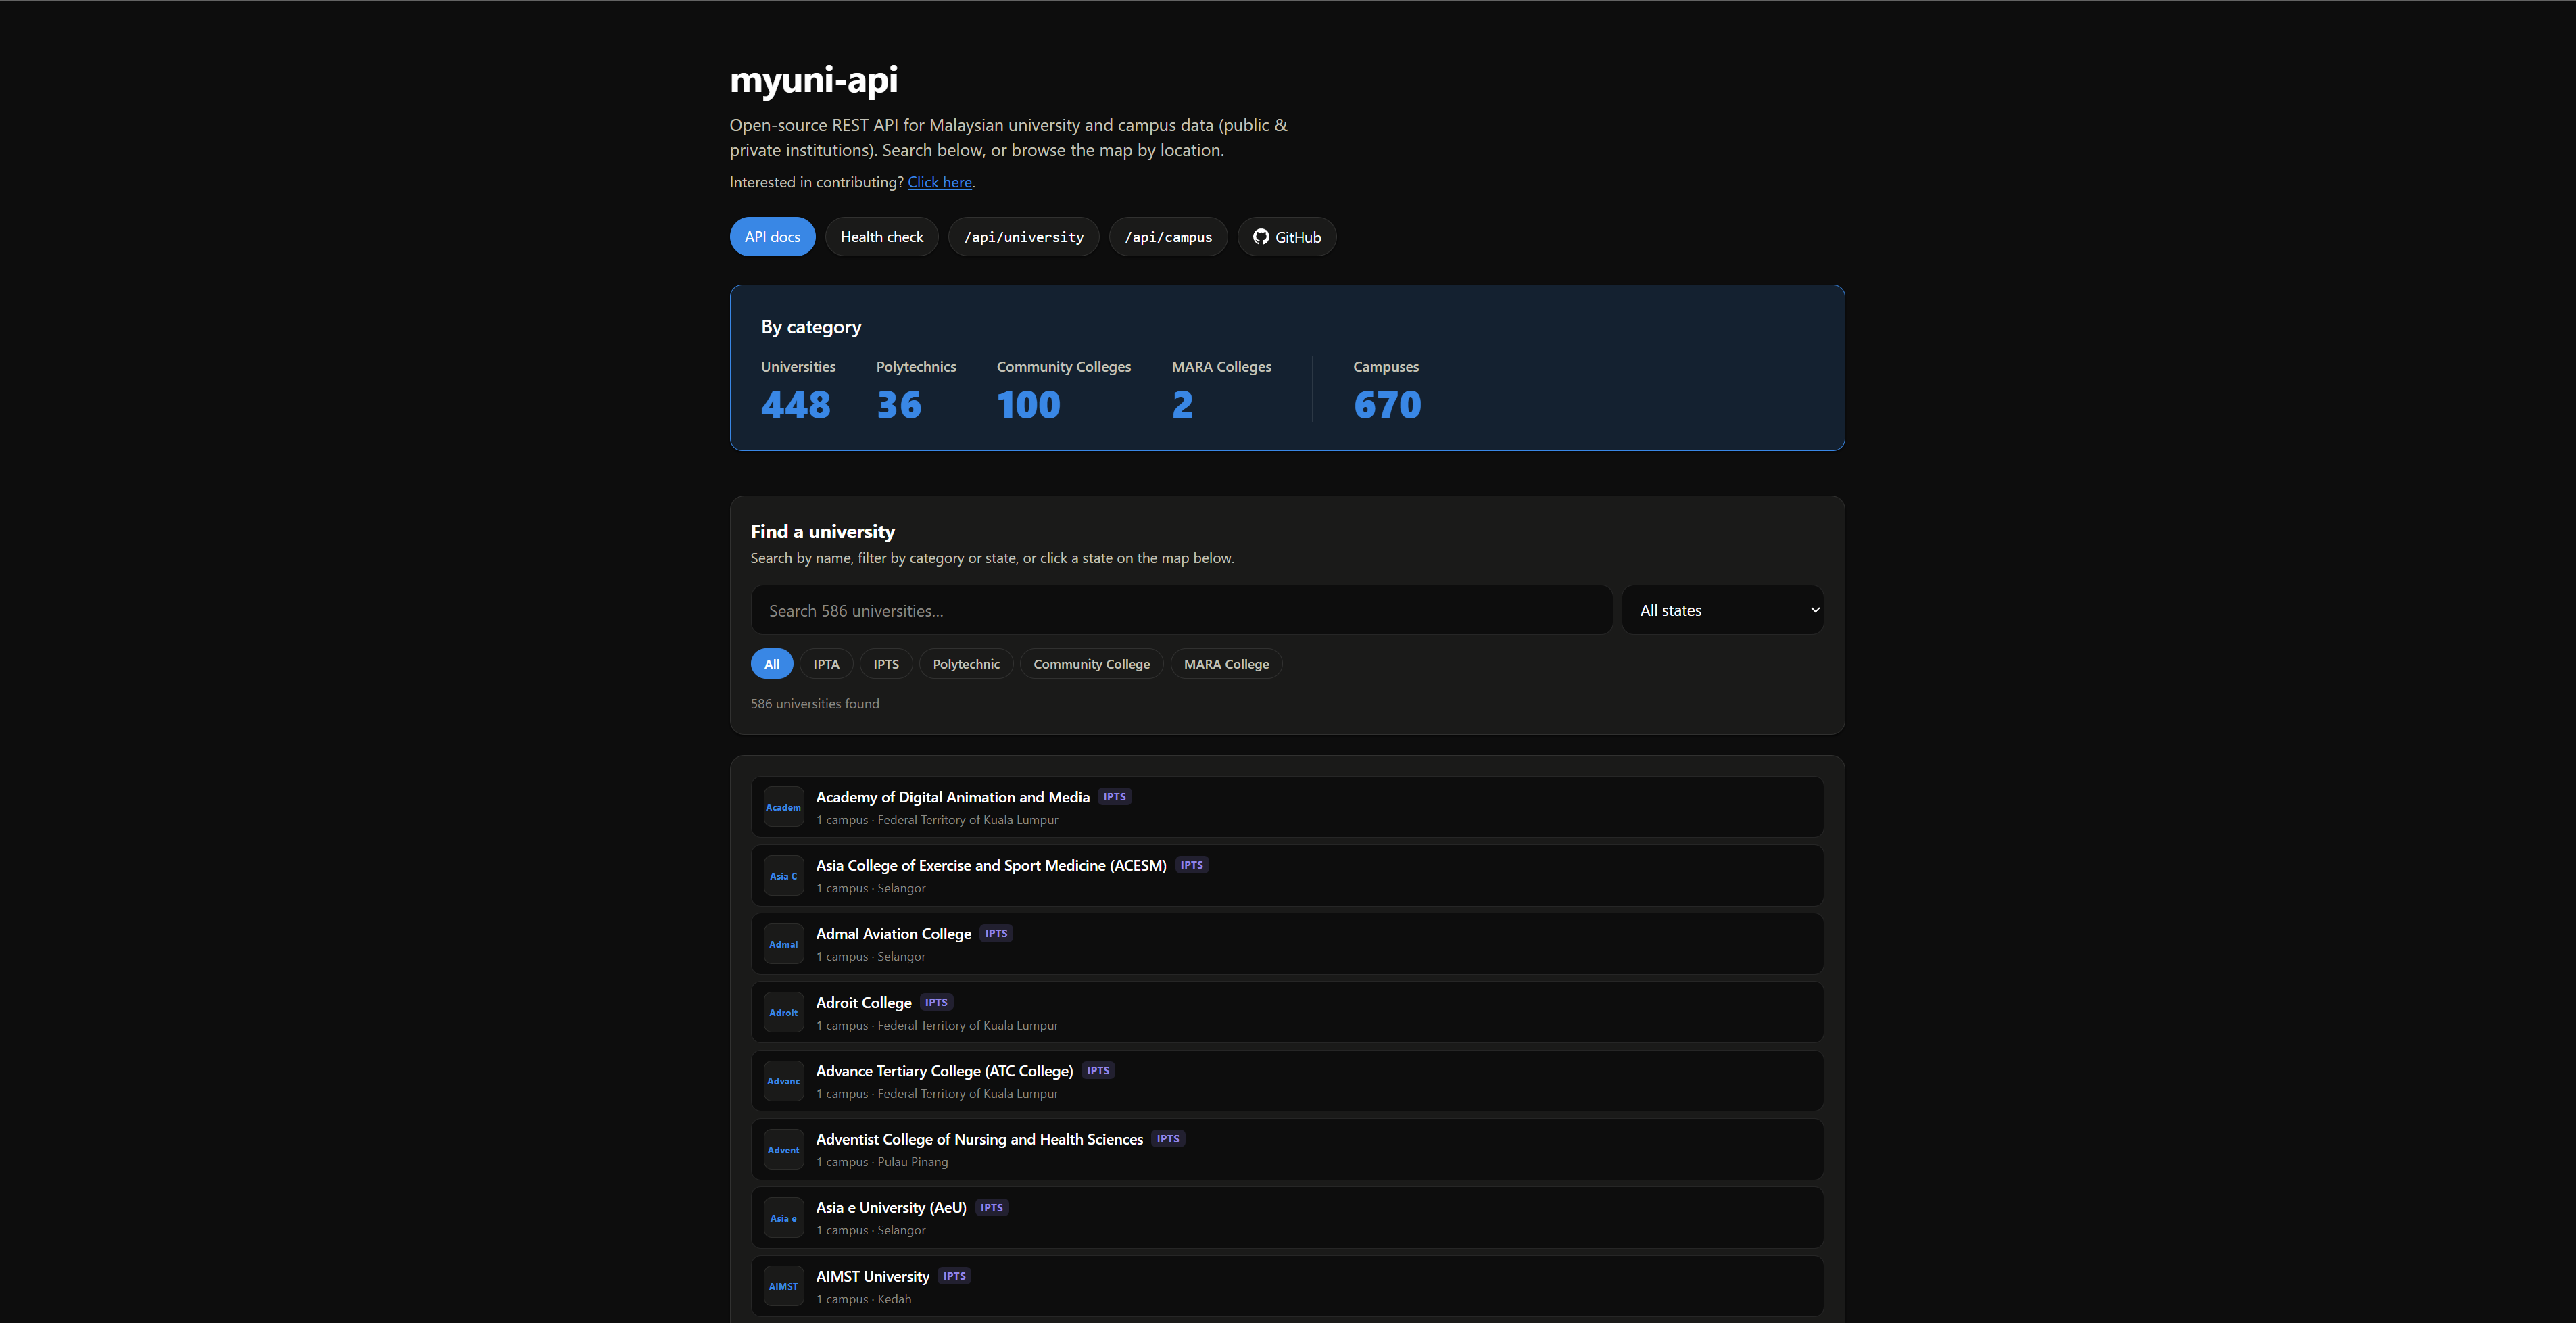The image size is (2576, 1323).
Task: Open the API docs button
Action: coord(772,237)
